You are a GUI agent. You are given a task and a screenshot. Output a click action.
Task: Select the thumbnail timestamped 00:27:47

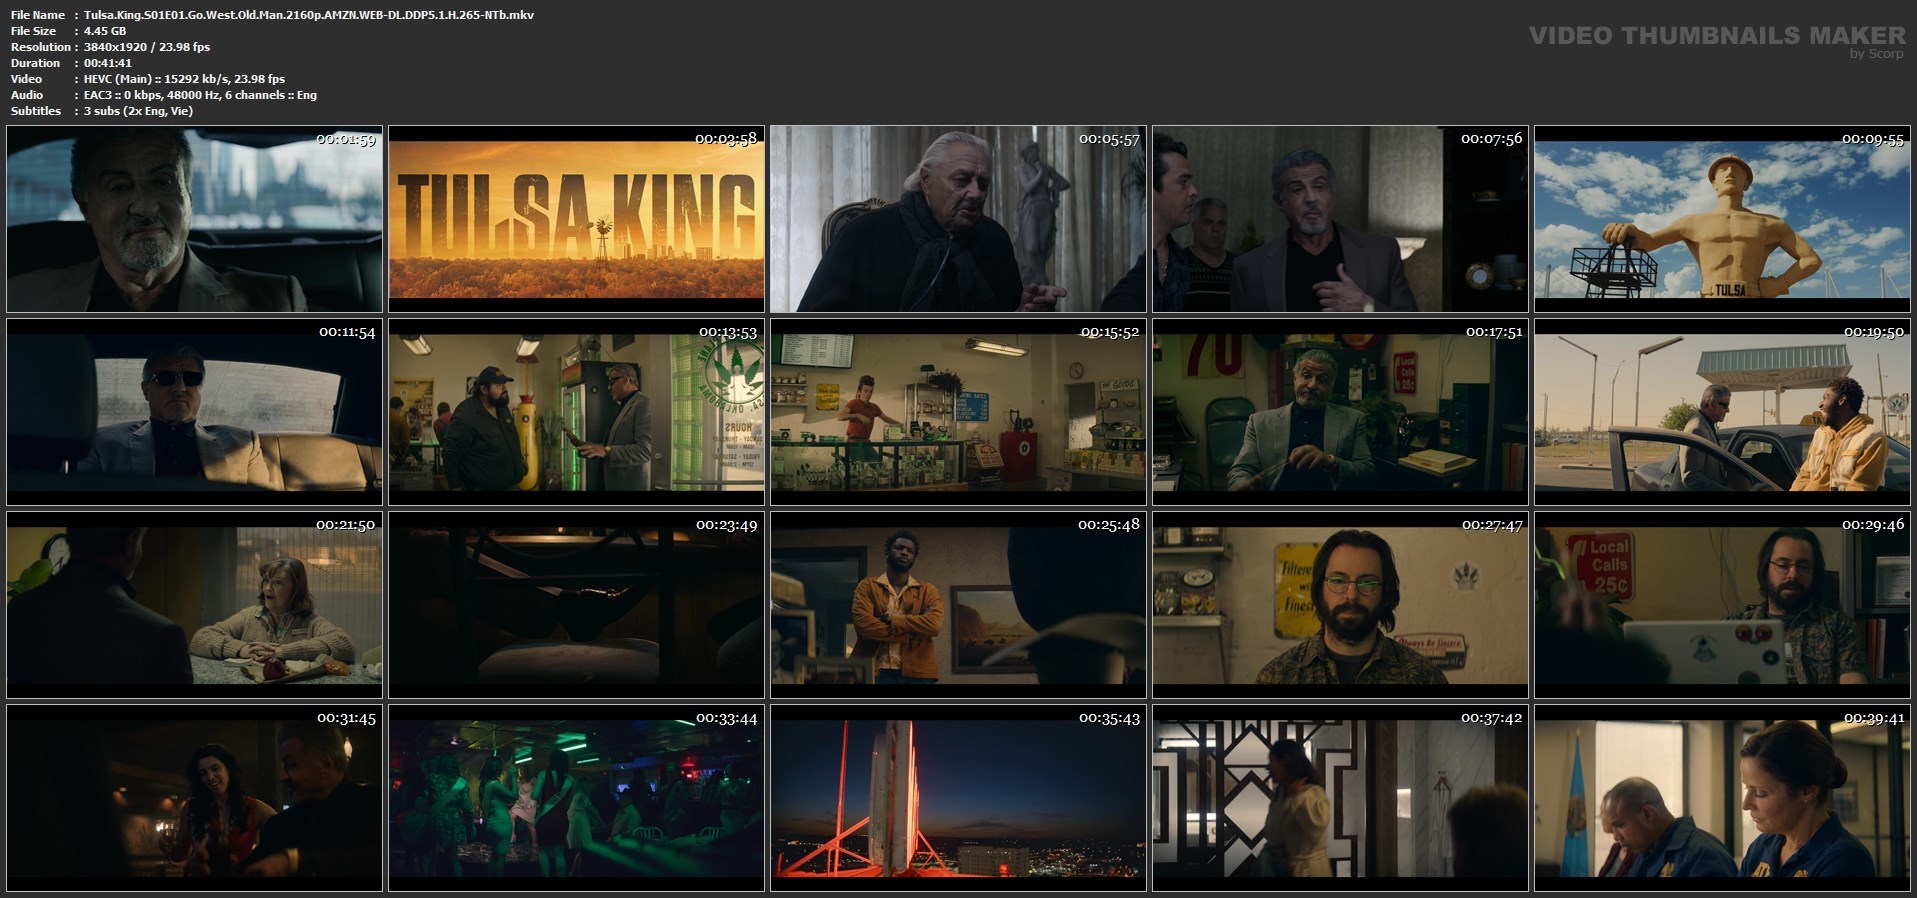click(1340, 605)
